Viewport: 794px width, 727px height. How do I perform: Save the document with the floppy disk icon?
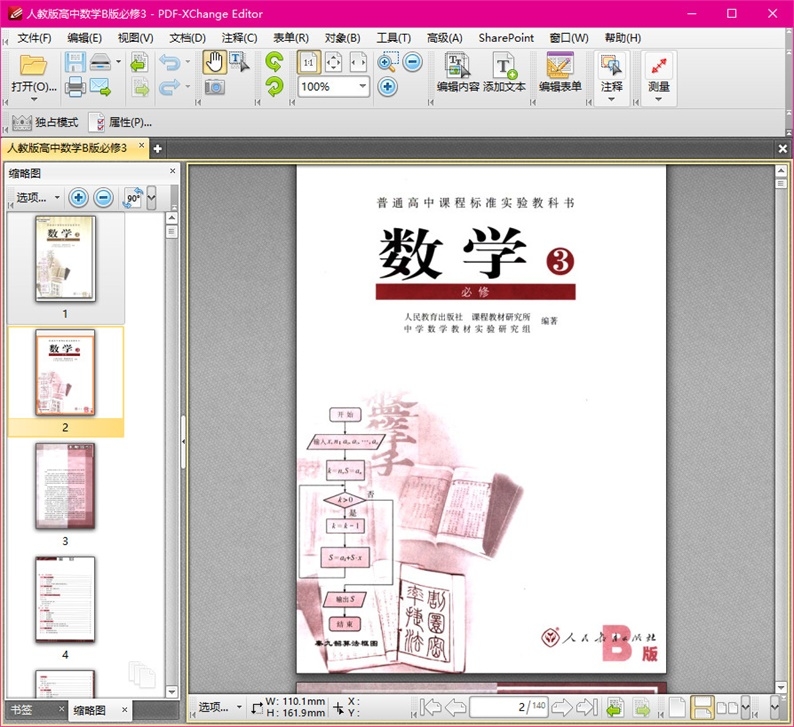74,62
